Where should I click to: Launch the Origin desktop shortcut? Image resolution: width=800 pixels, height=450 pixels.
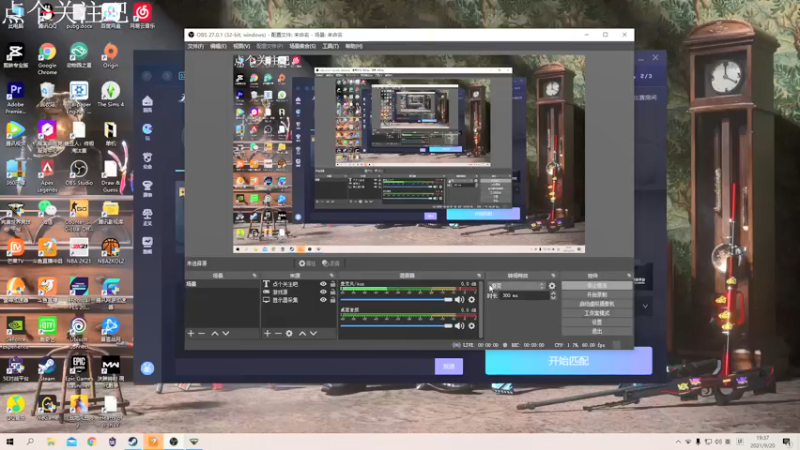pos(110,56)
